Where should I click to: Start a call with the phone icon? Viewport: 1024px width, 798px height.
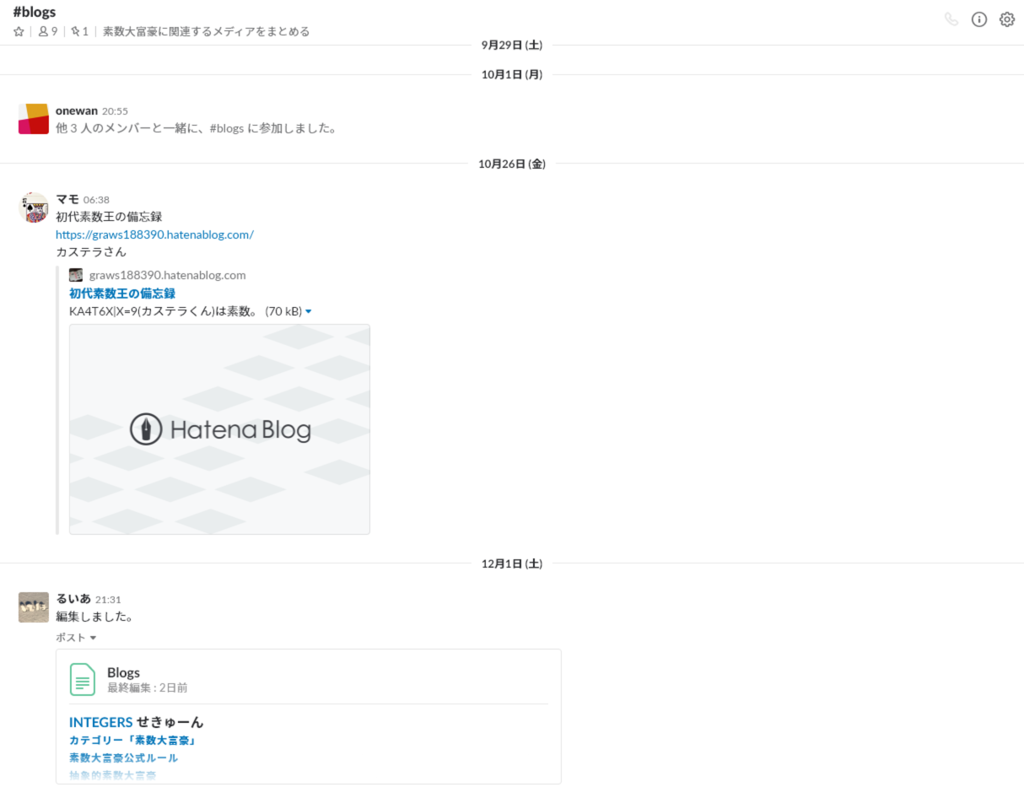point(951,20)
